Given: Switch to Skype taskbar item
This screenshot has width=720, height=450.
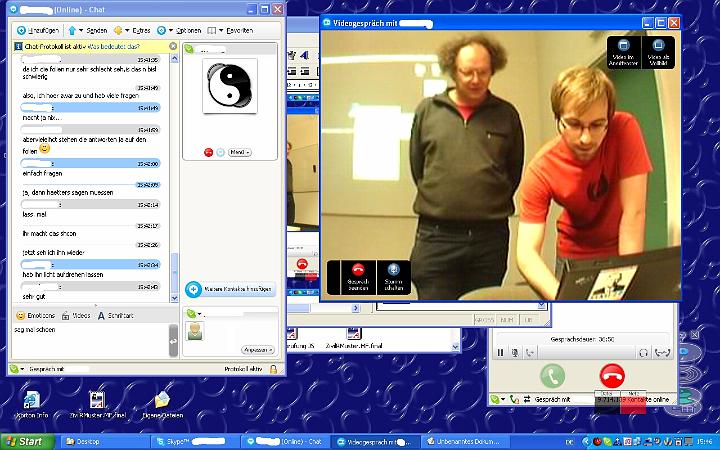Looking at the screenshot, I should pyautogui.click(x=195, y=442).
